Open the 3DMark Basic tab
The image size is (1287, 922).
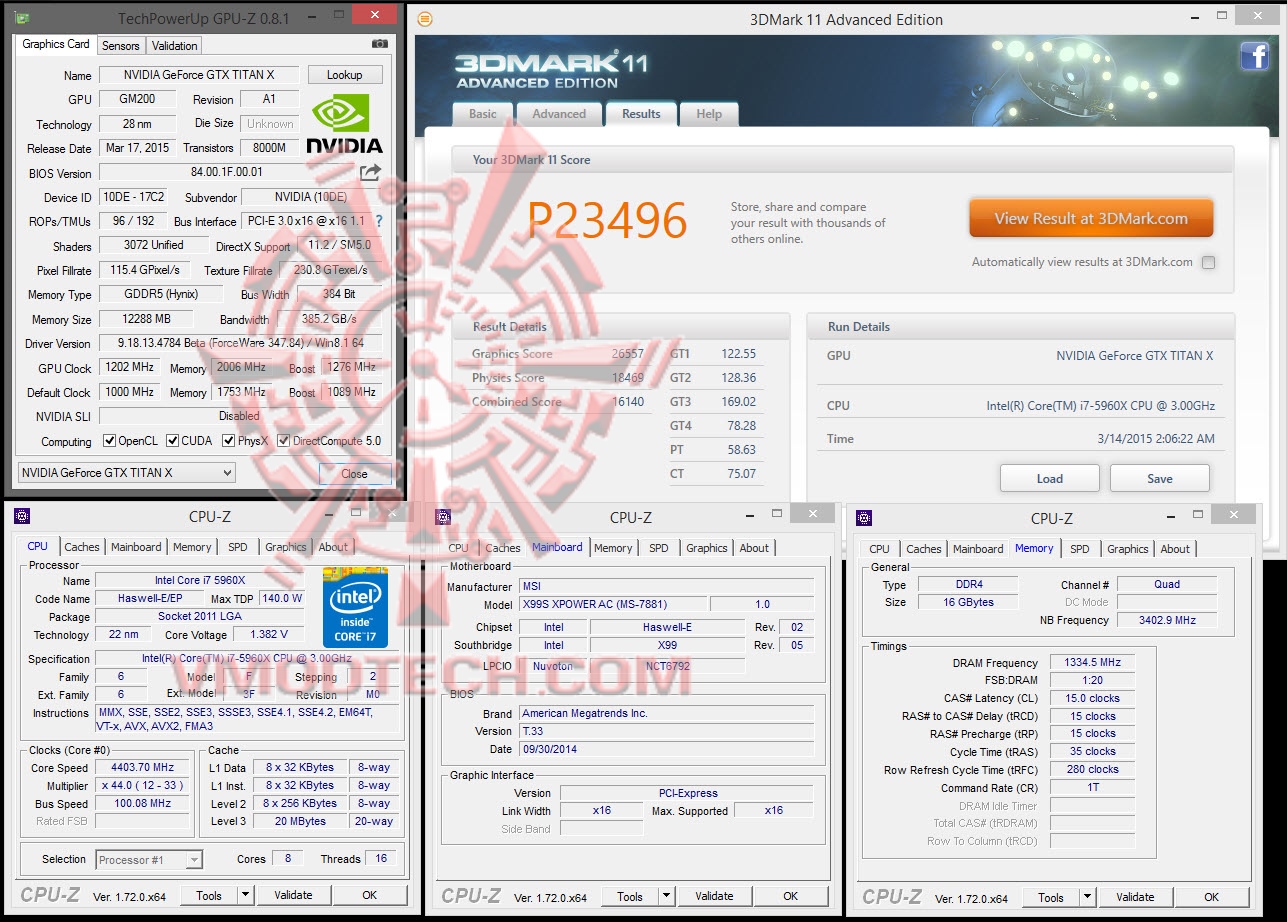pos(483,114)
